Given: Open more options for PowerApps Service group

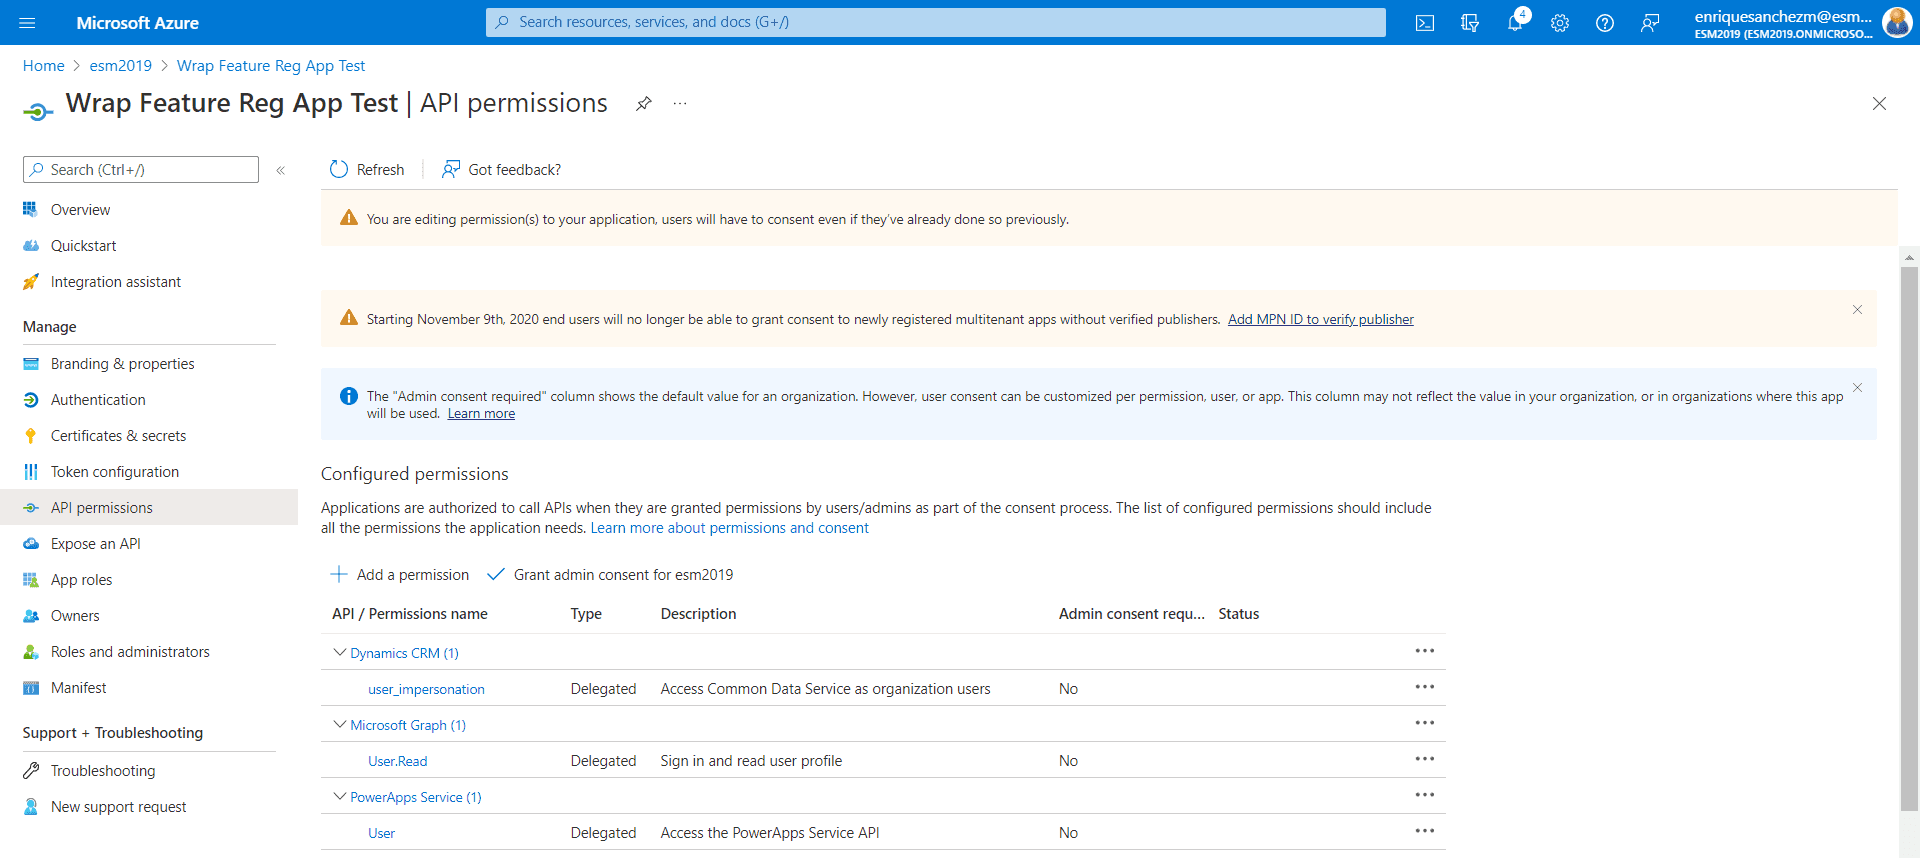Looking at the screenshot, I should [1425, 795].
